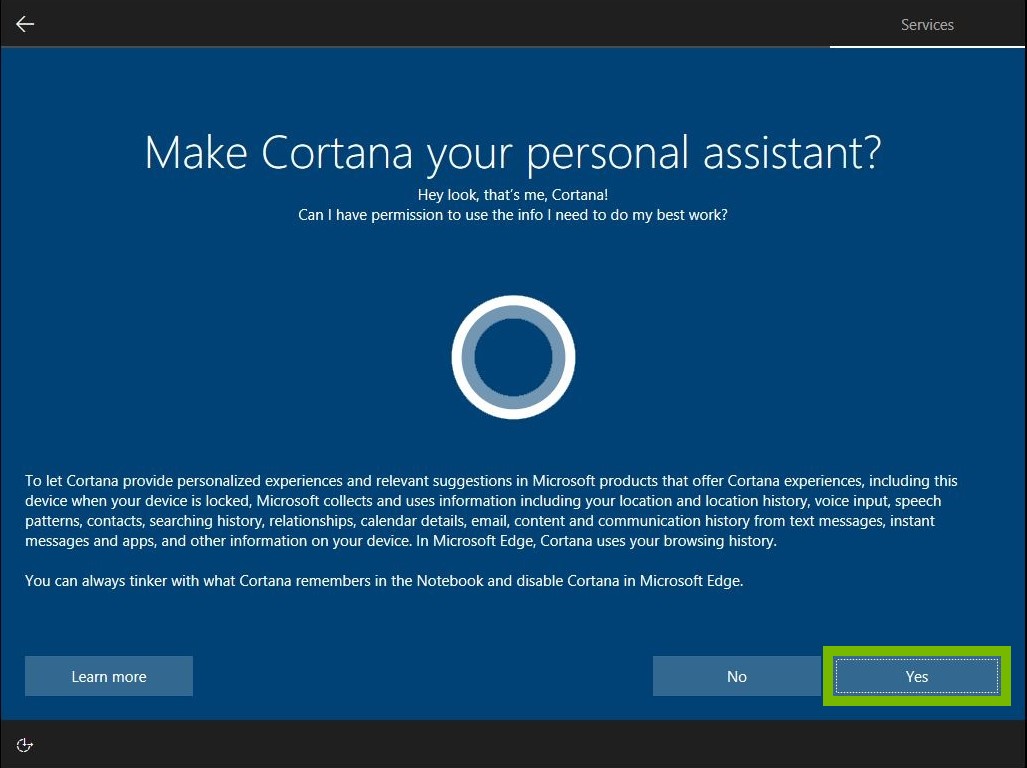Select the accessibility clock icon bottom left
This screenshot has width=1027, height=768.
point(24,744)
